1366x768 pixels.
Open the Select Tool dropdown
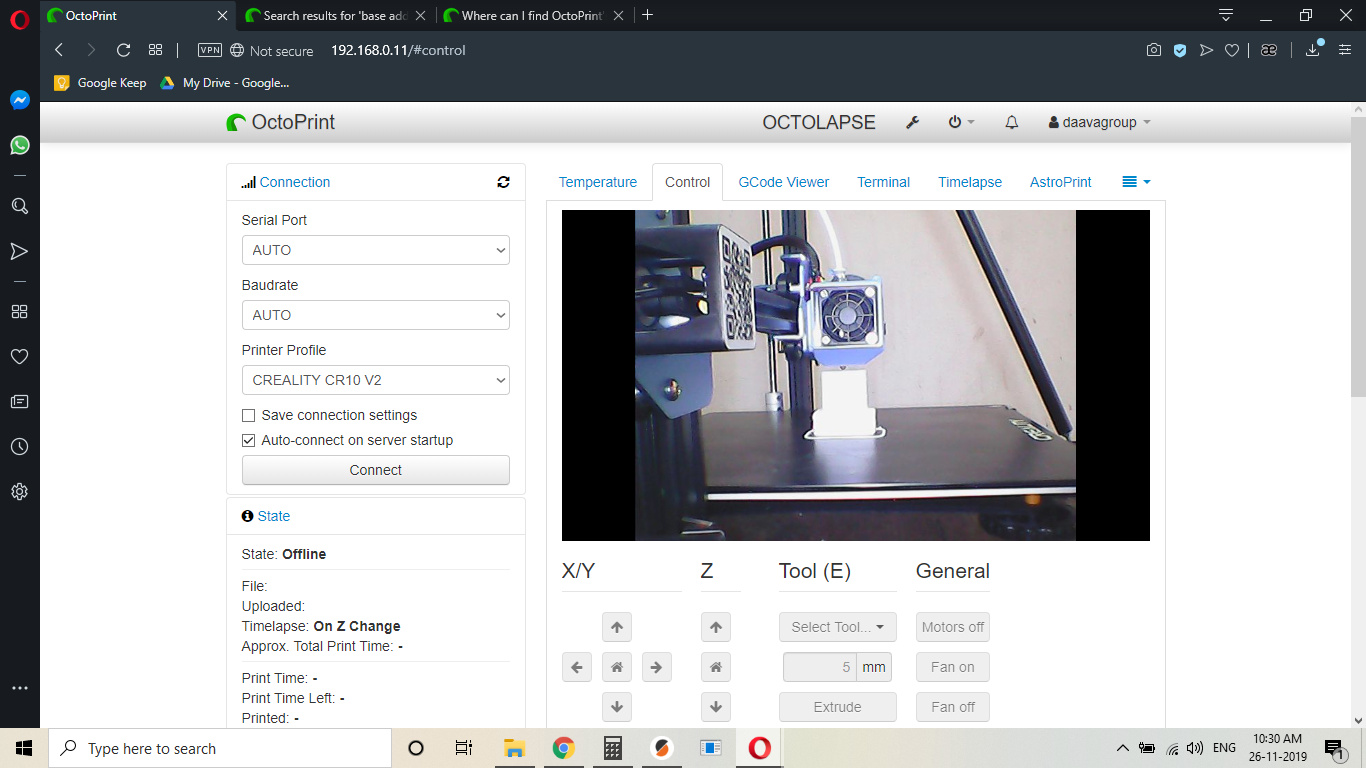[x=837, y=627]
